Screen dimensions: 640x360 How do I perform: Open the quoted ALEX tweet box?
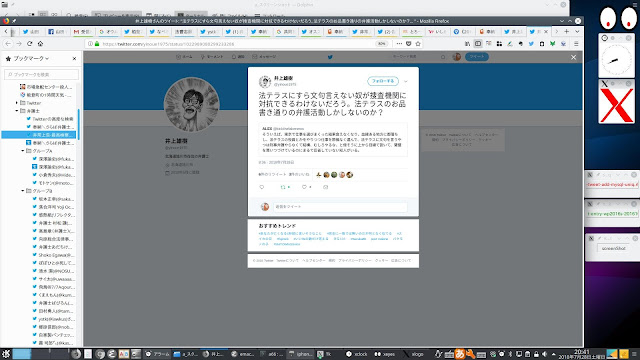click(x=333, y=140)
